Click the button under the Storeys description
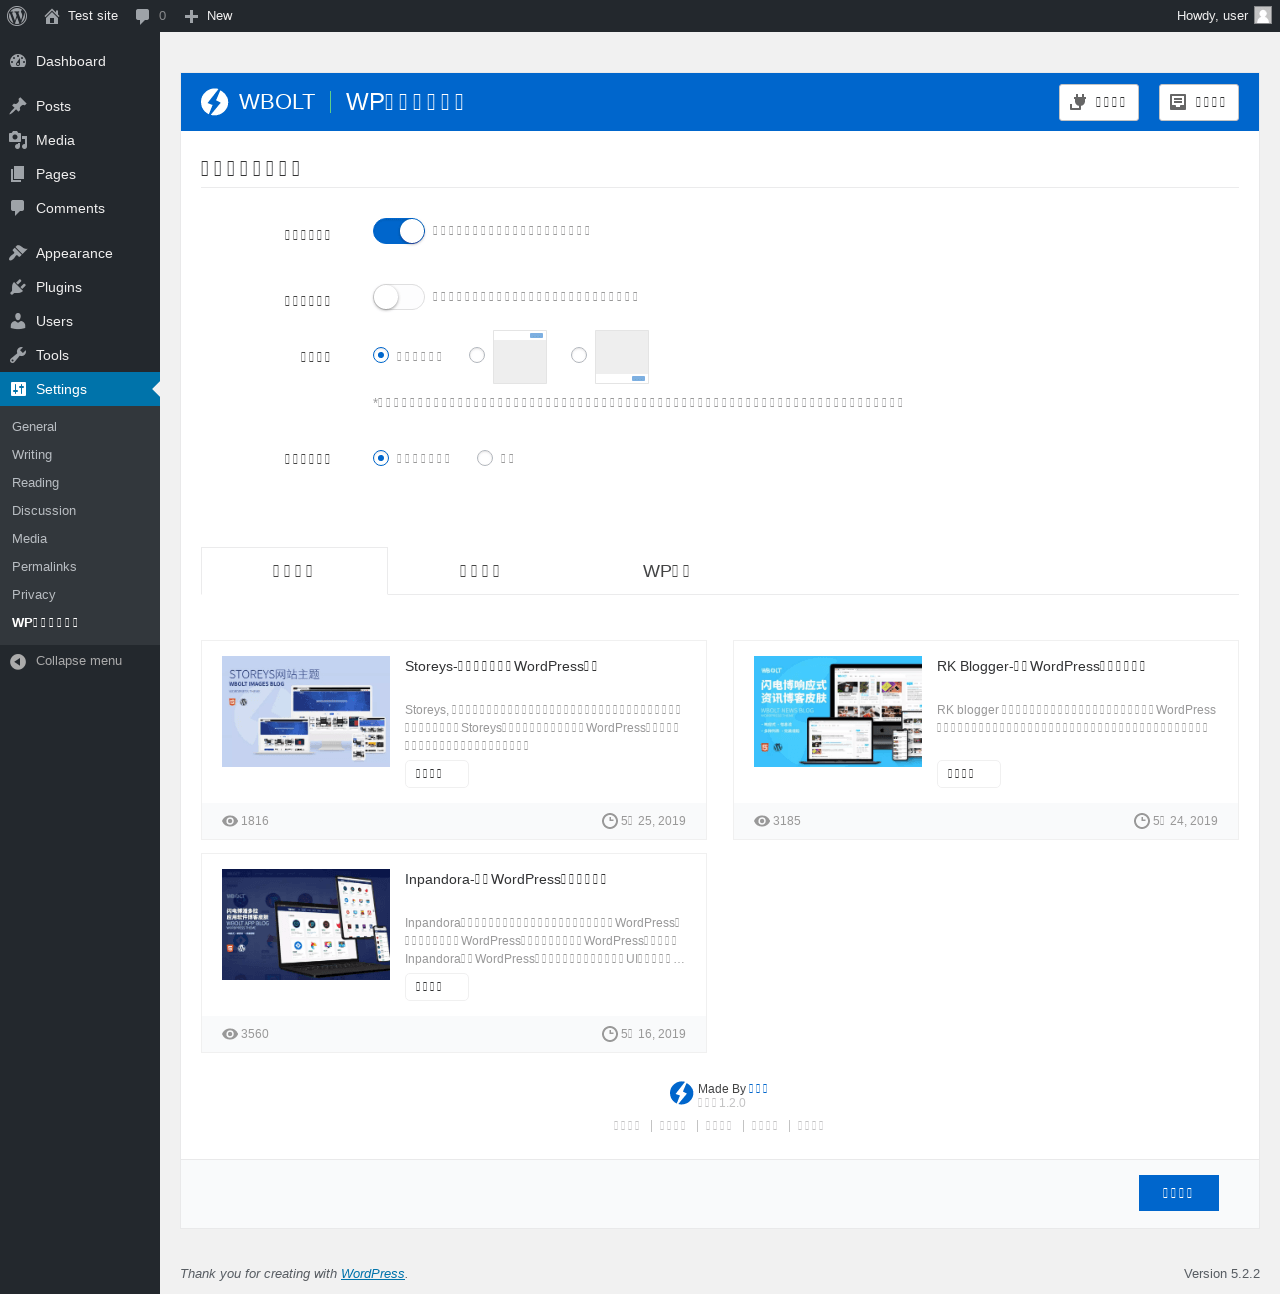The height and width of the screenshot is (1294, 1280). [437, 774]
